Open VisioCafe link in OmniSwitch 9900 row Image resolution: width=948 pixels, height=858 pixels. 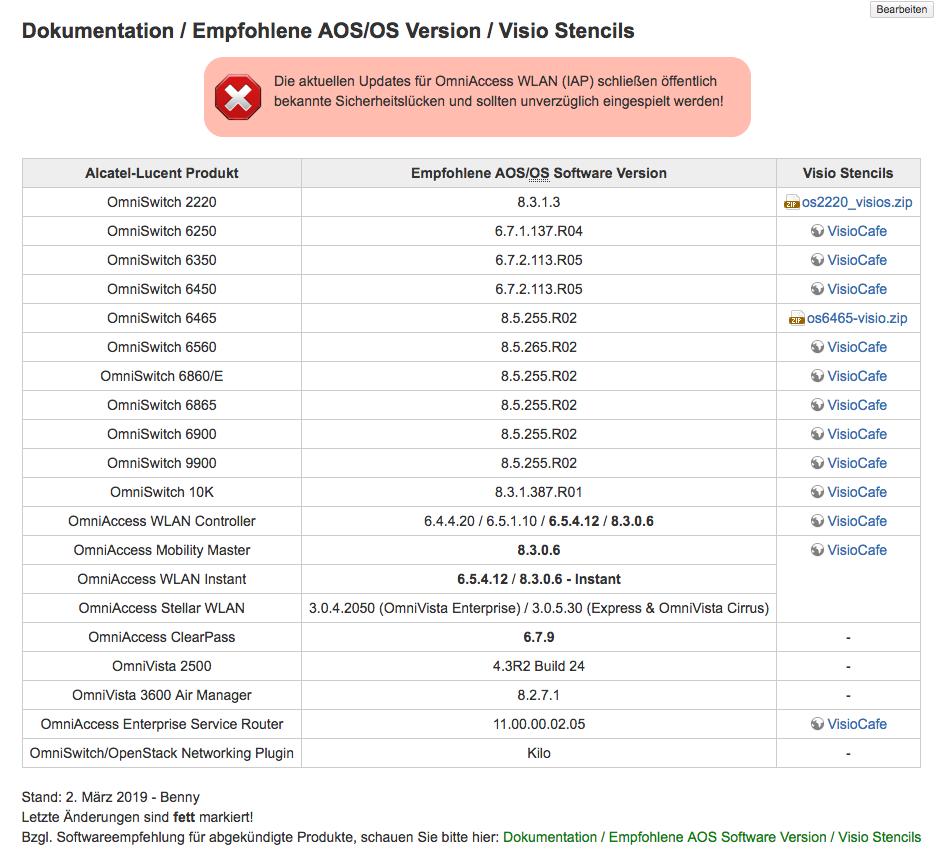[x=857, y=463]
